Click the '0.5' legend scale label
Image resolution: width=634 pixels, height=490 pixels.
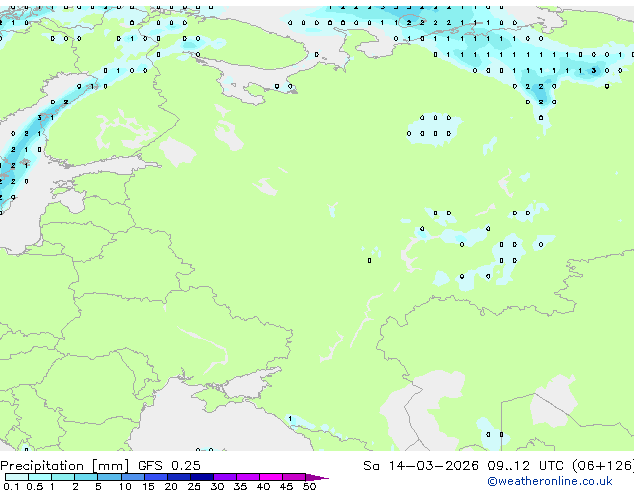(35, 486)
